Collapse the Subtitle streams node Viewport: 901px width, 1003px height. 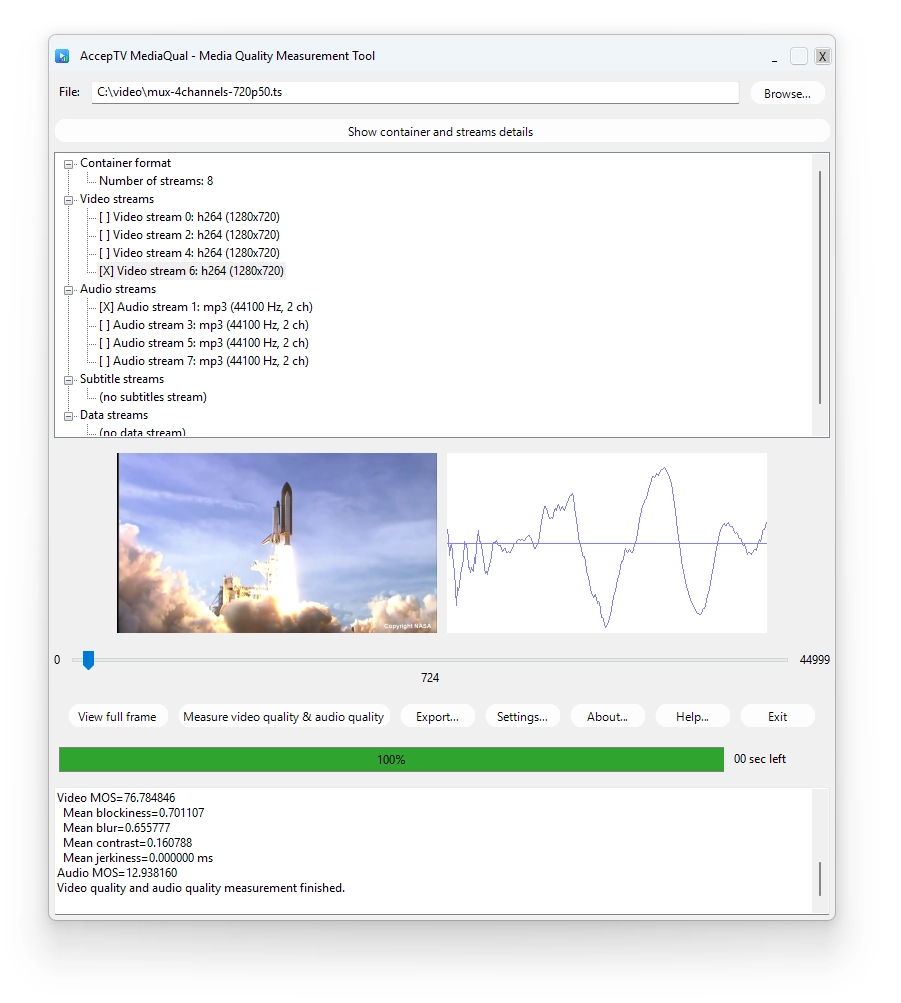(68, 380)
